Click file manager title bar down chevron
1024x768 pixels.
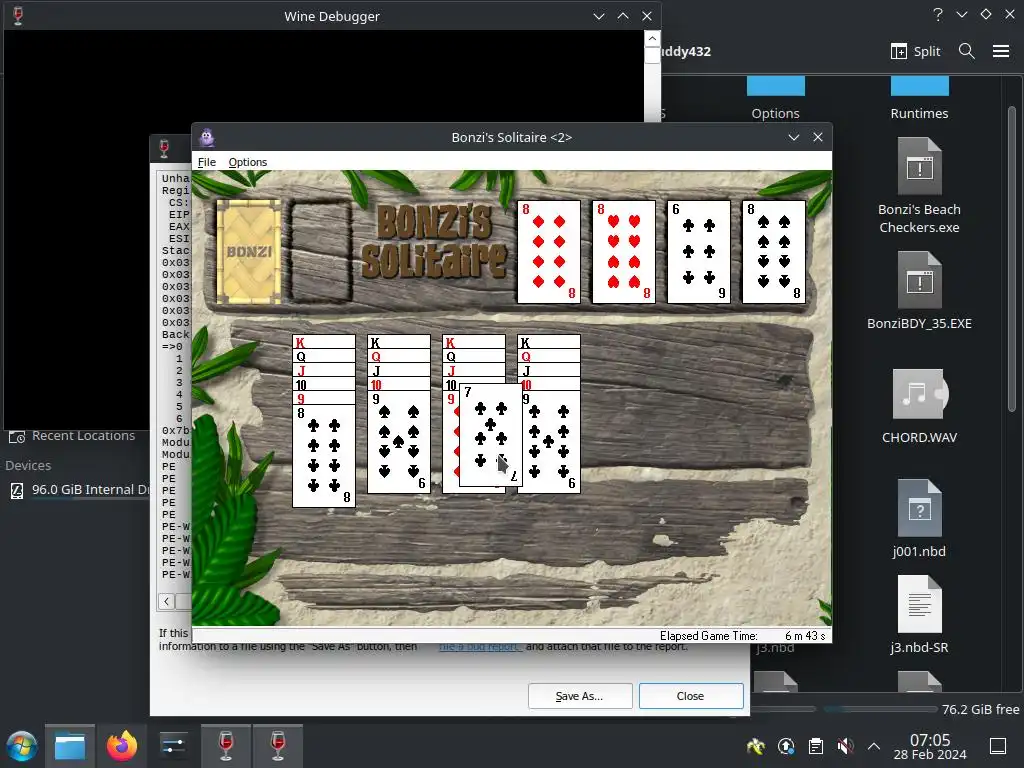pos(962,14)
